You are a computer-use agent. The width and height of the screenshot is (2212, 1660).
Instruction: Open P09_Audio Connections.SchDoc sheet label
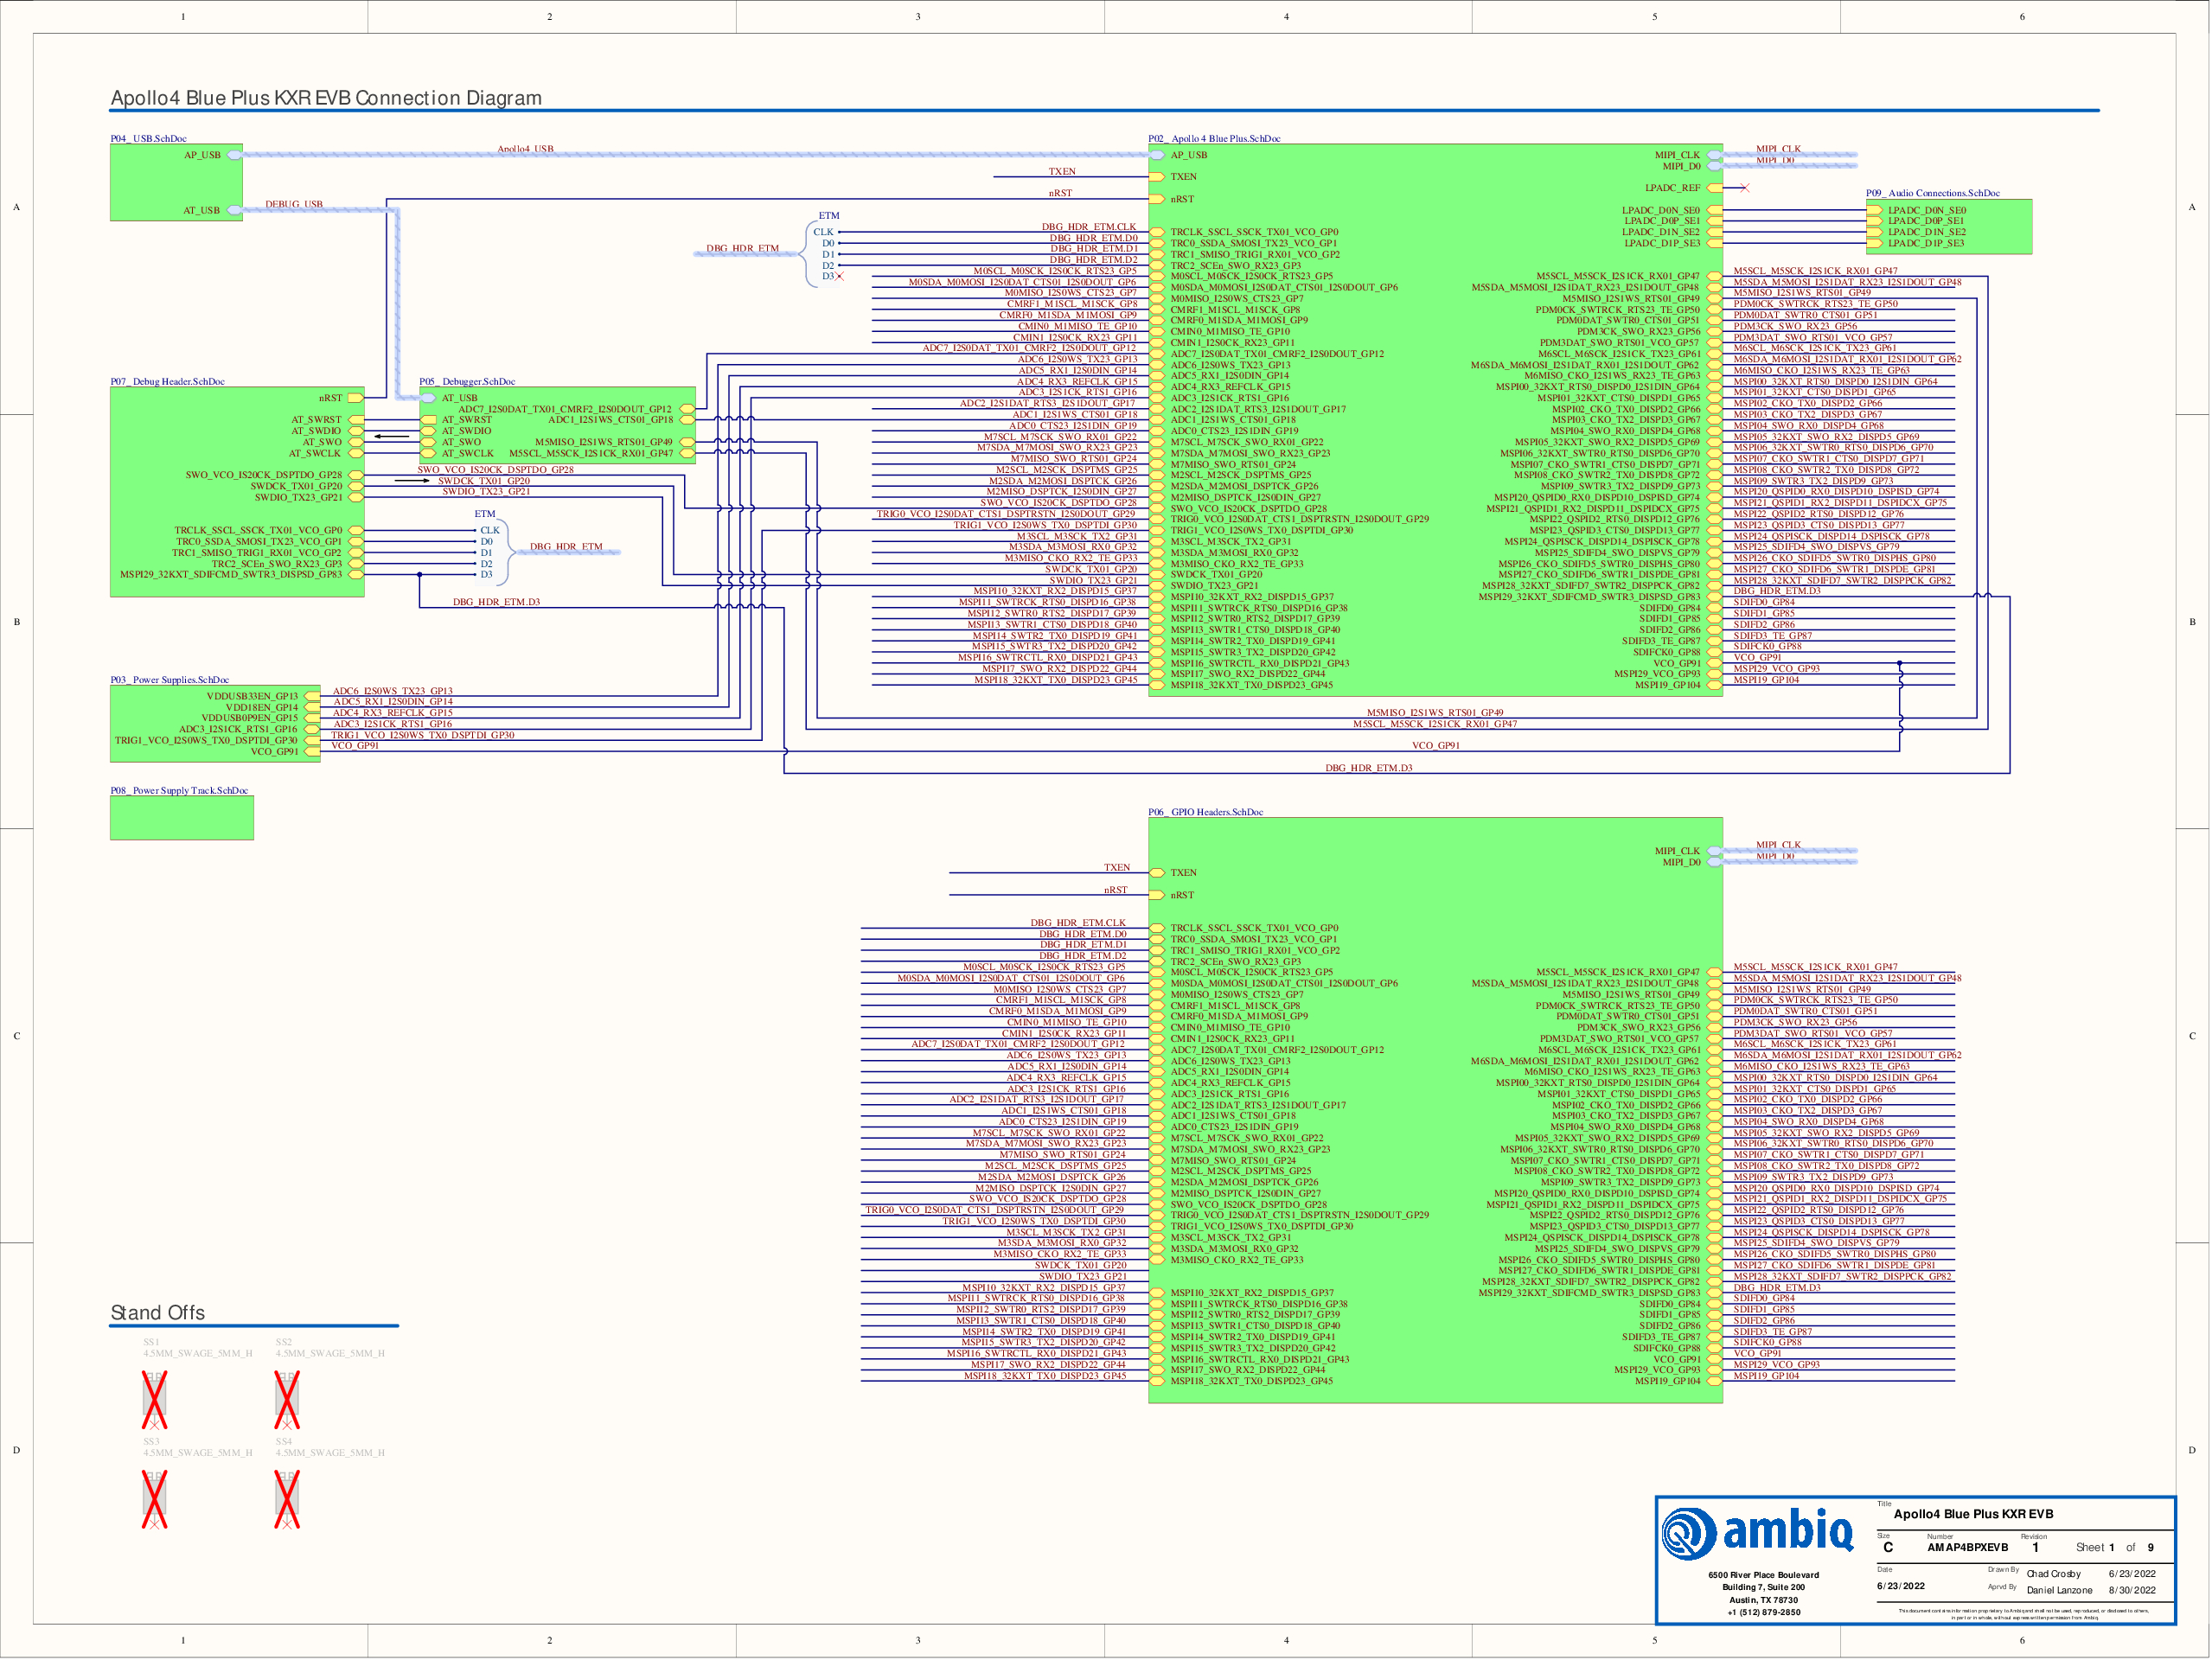1932,193
